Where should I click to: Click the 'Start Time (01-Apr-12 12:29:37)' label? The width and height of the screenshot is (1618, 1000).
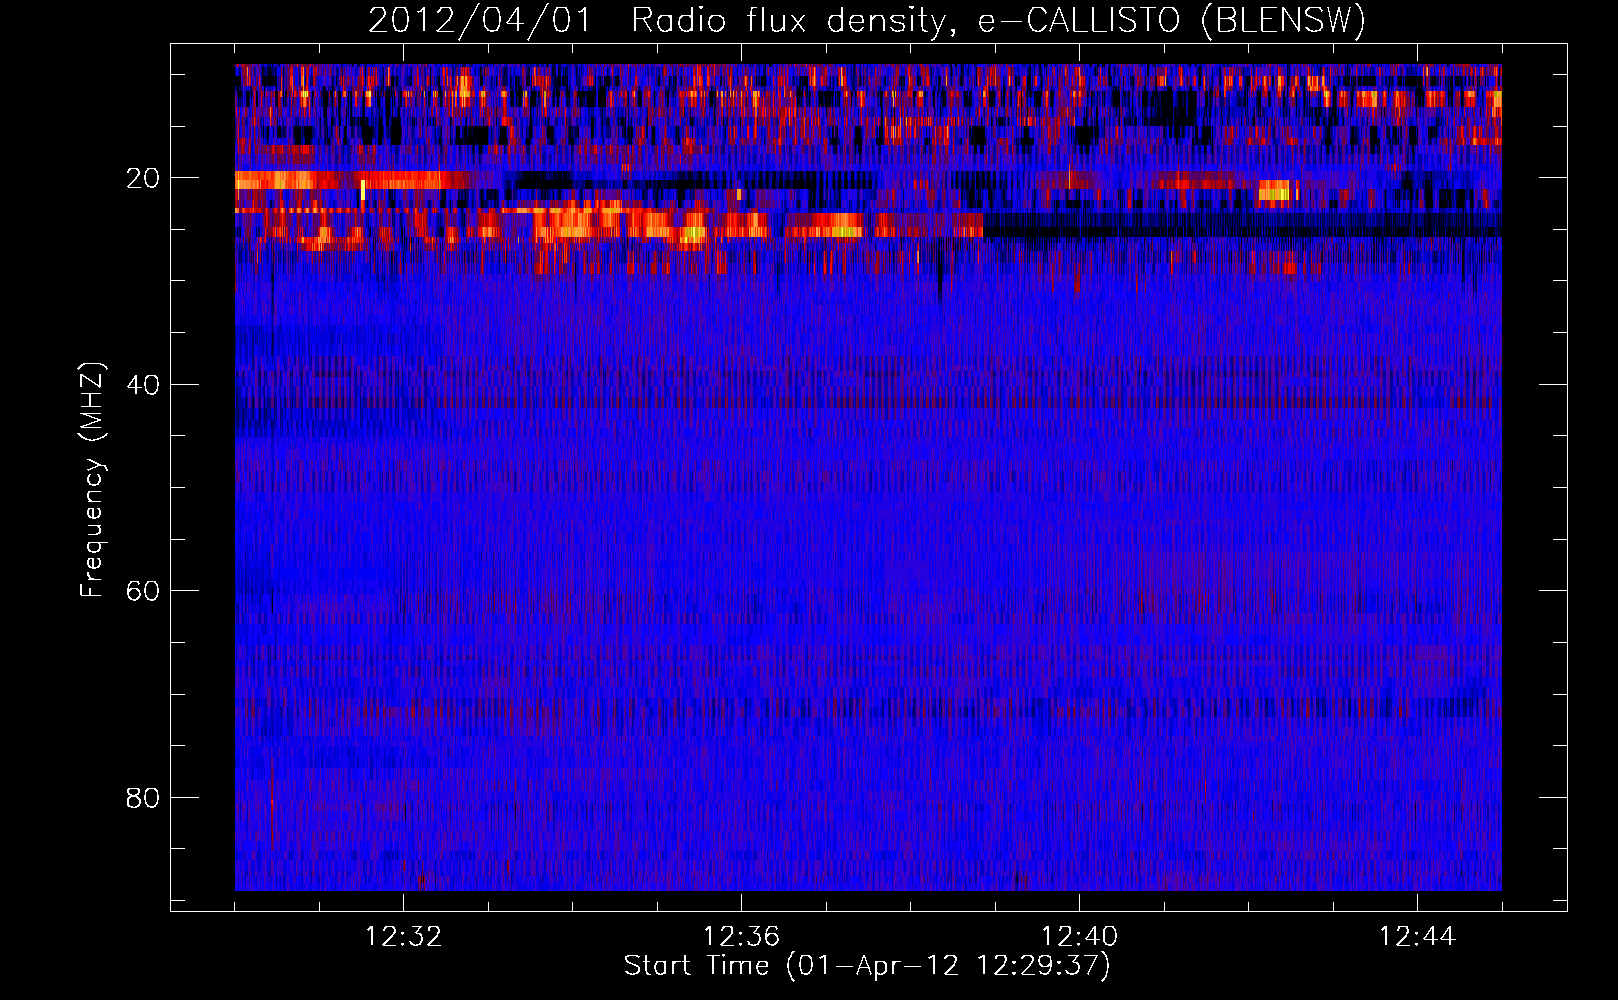tap(867, 966)
